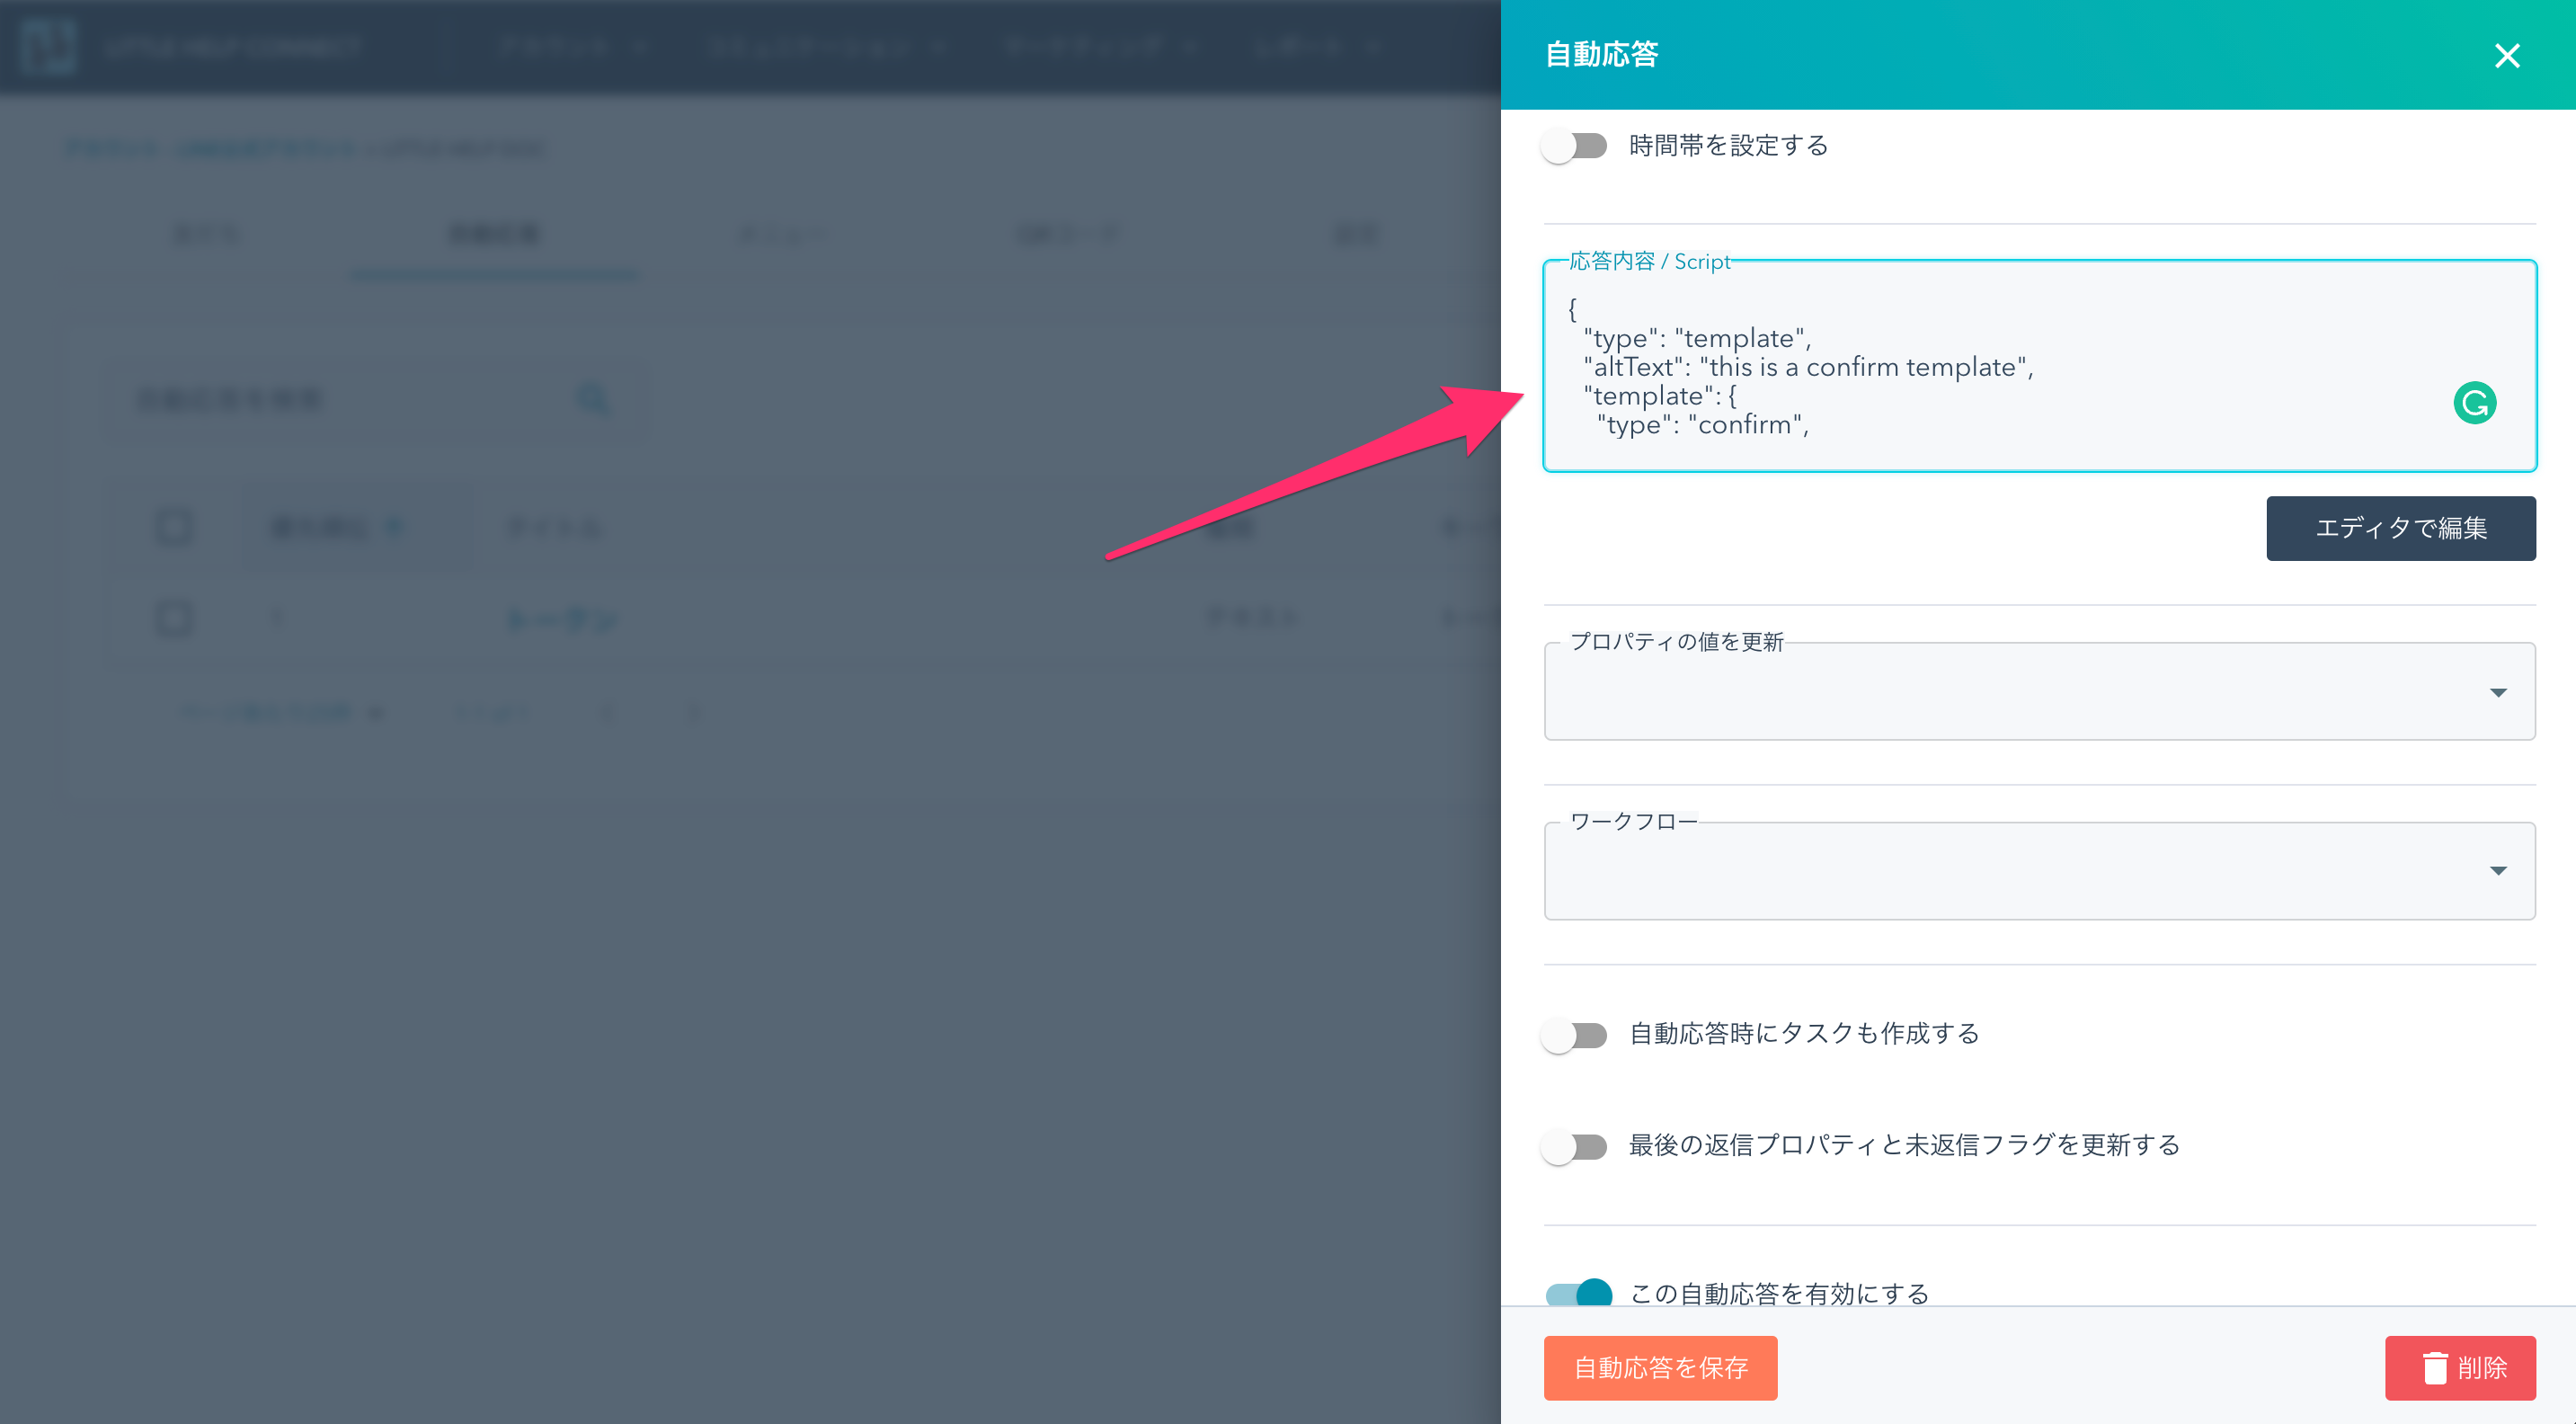2576x1424 pixels.
Task: Click the Little Help Connect logo icon
Action: click(48, 46)
